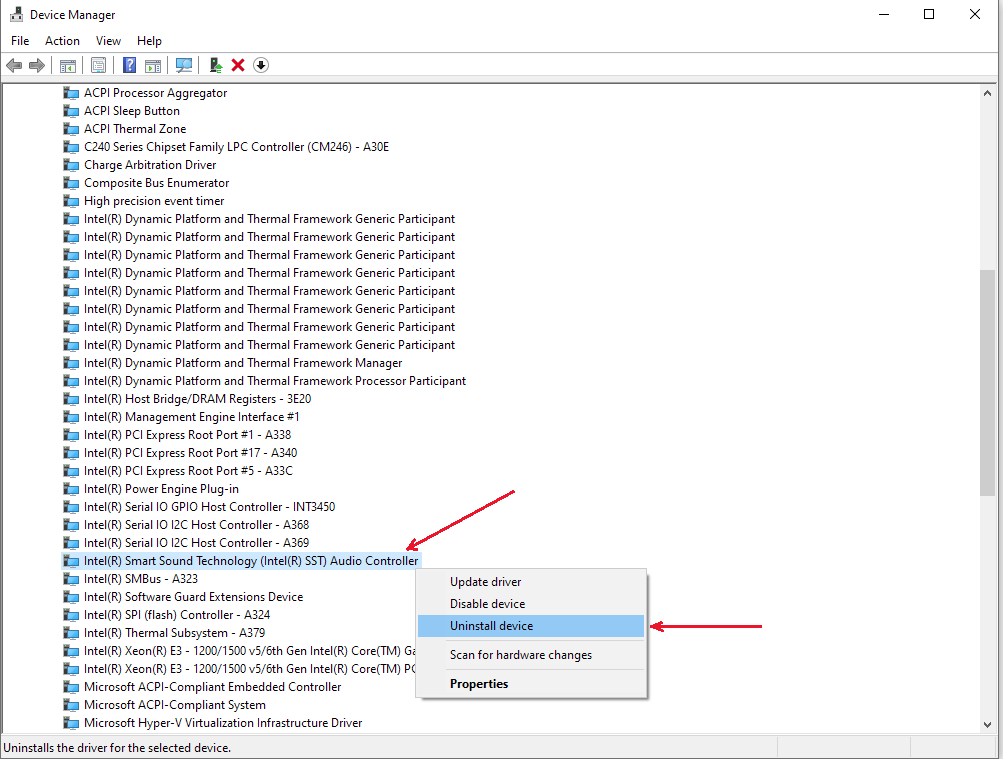The height and width of the screenshot is (759, 1003).
Task: Click the icon beside ACPI Processor Aggregator
Action: (x=71, y=93)
